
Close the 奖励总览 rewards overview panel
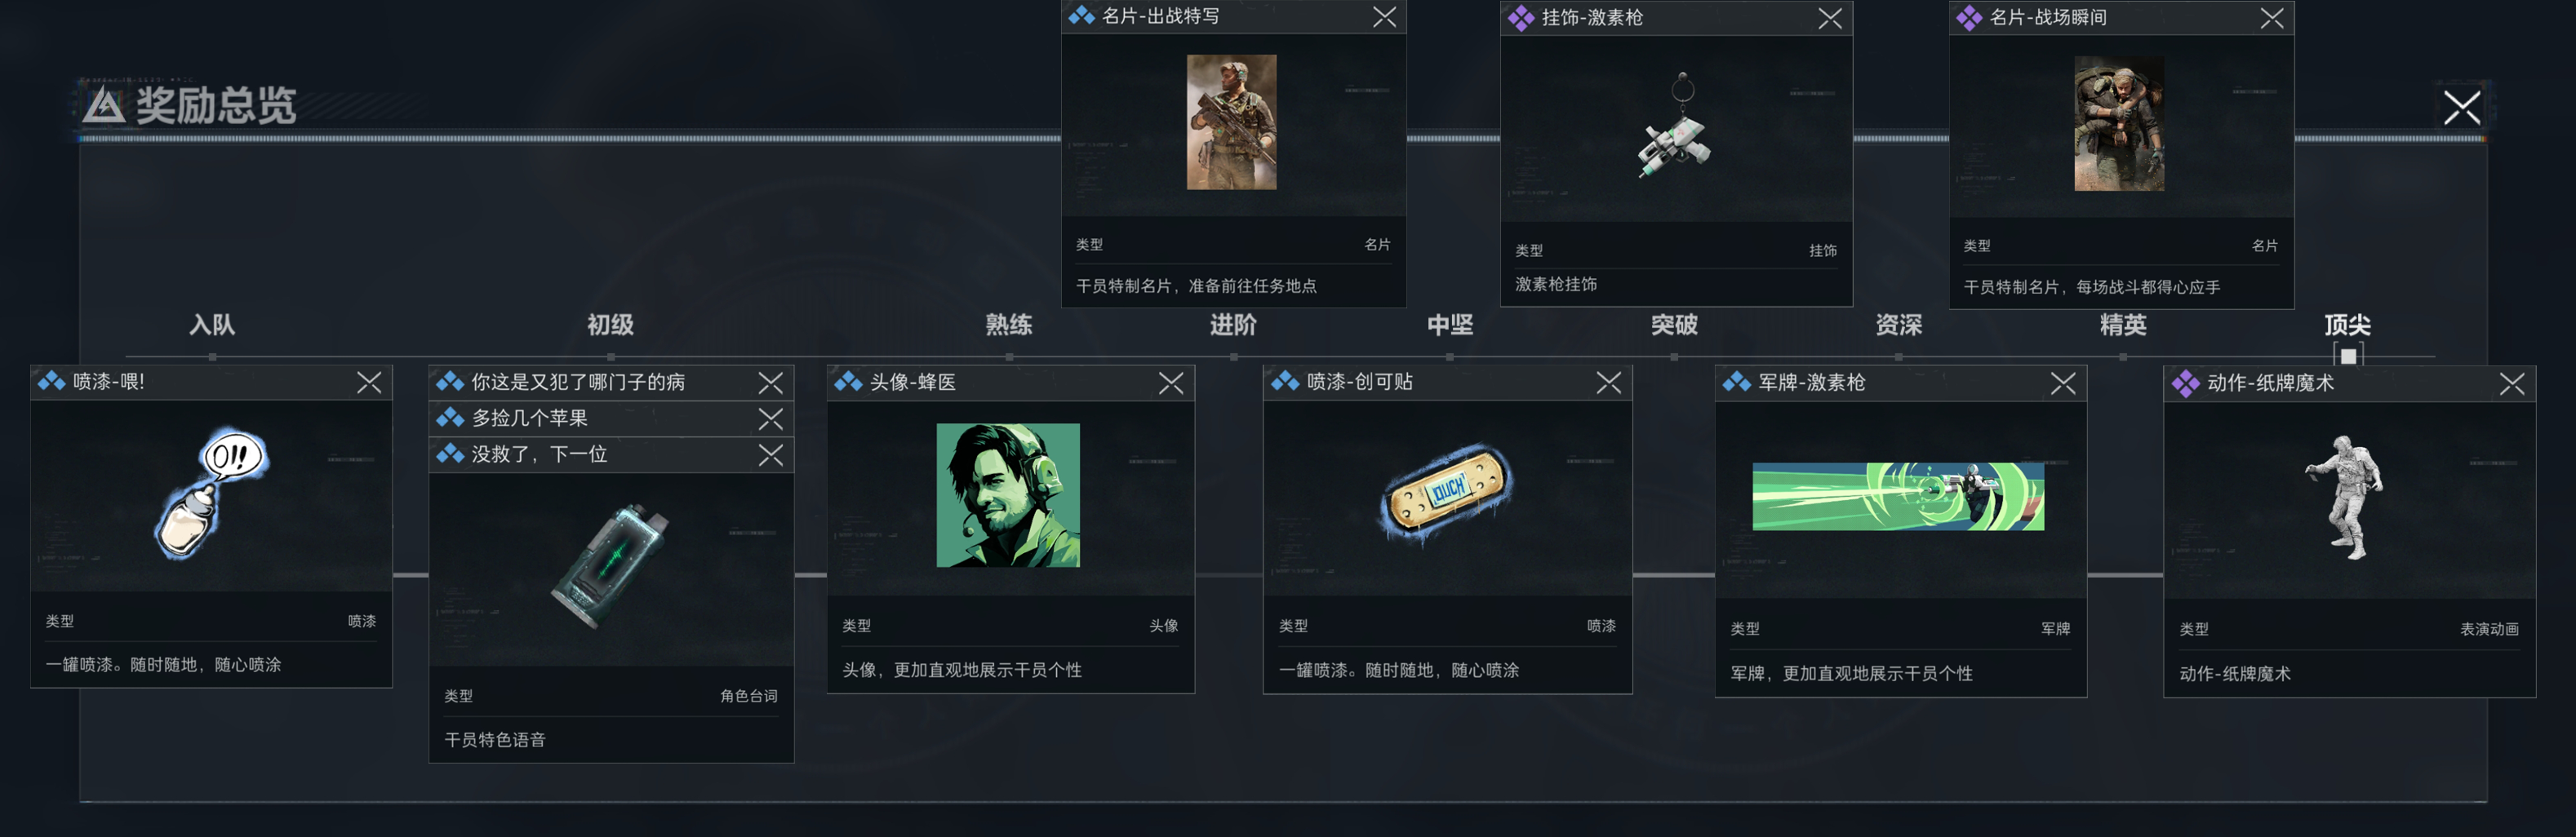pyautogui.click(x=2461, y=107)
